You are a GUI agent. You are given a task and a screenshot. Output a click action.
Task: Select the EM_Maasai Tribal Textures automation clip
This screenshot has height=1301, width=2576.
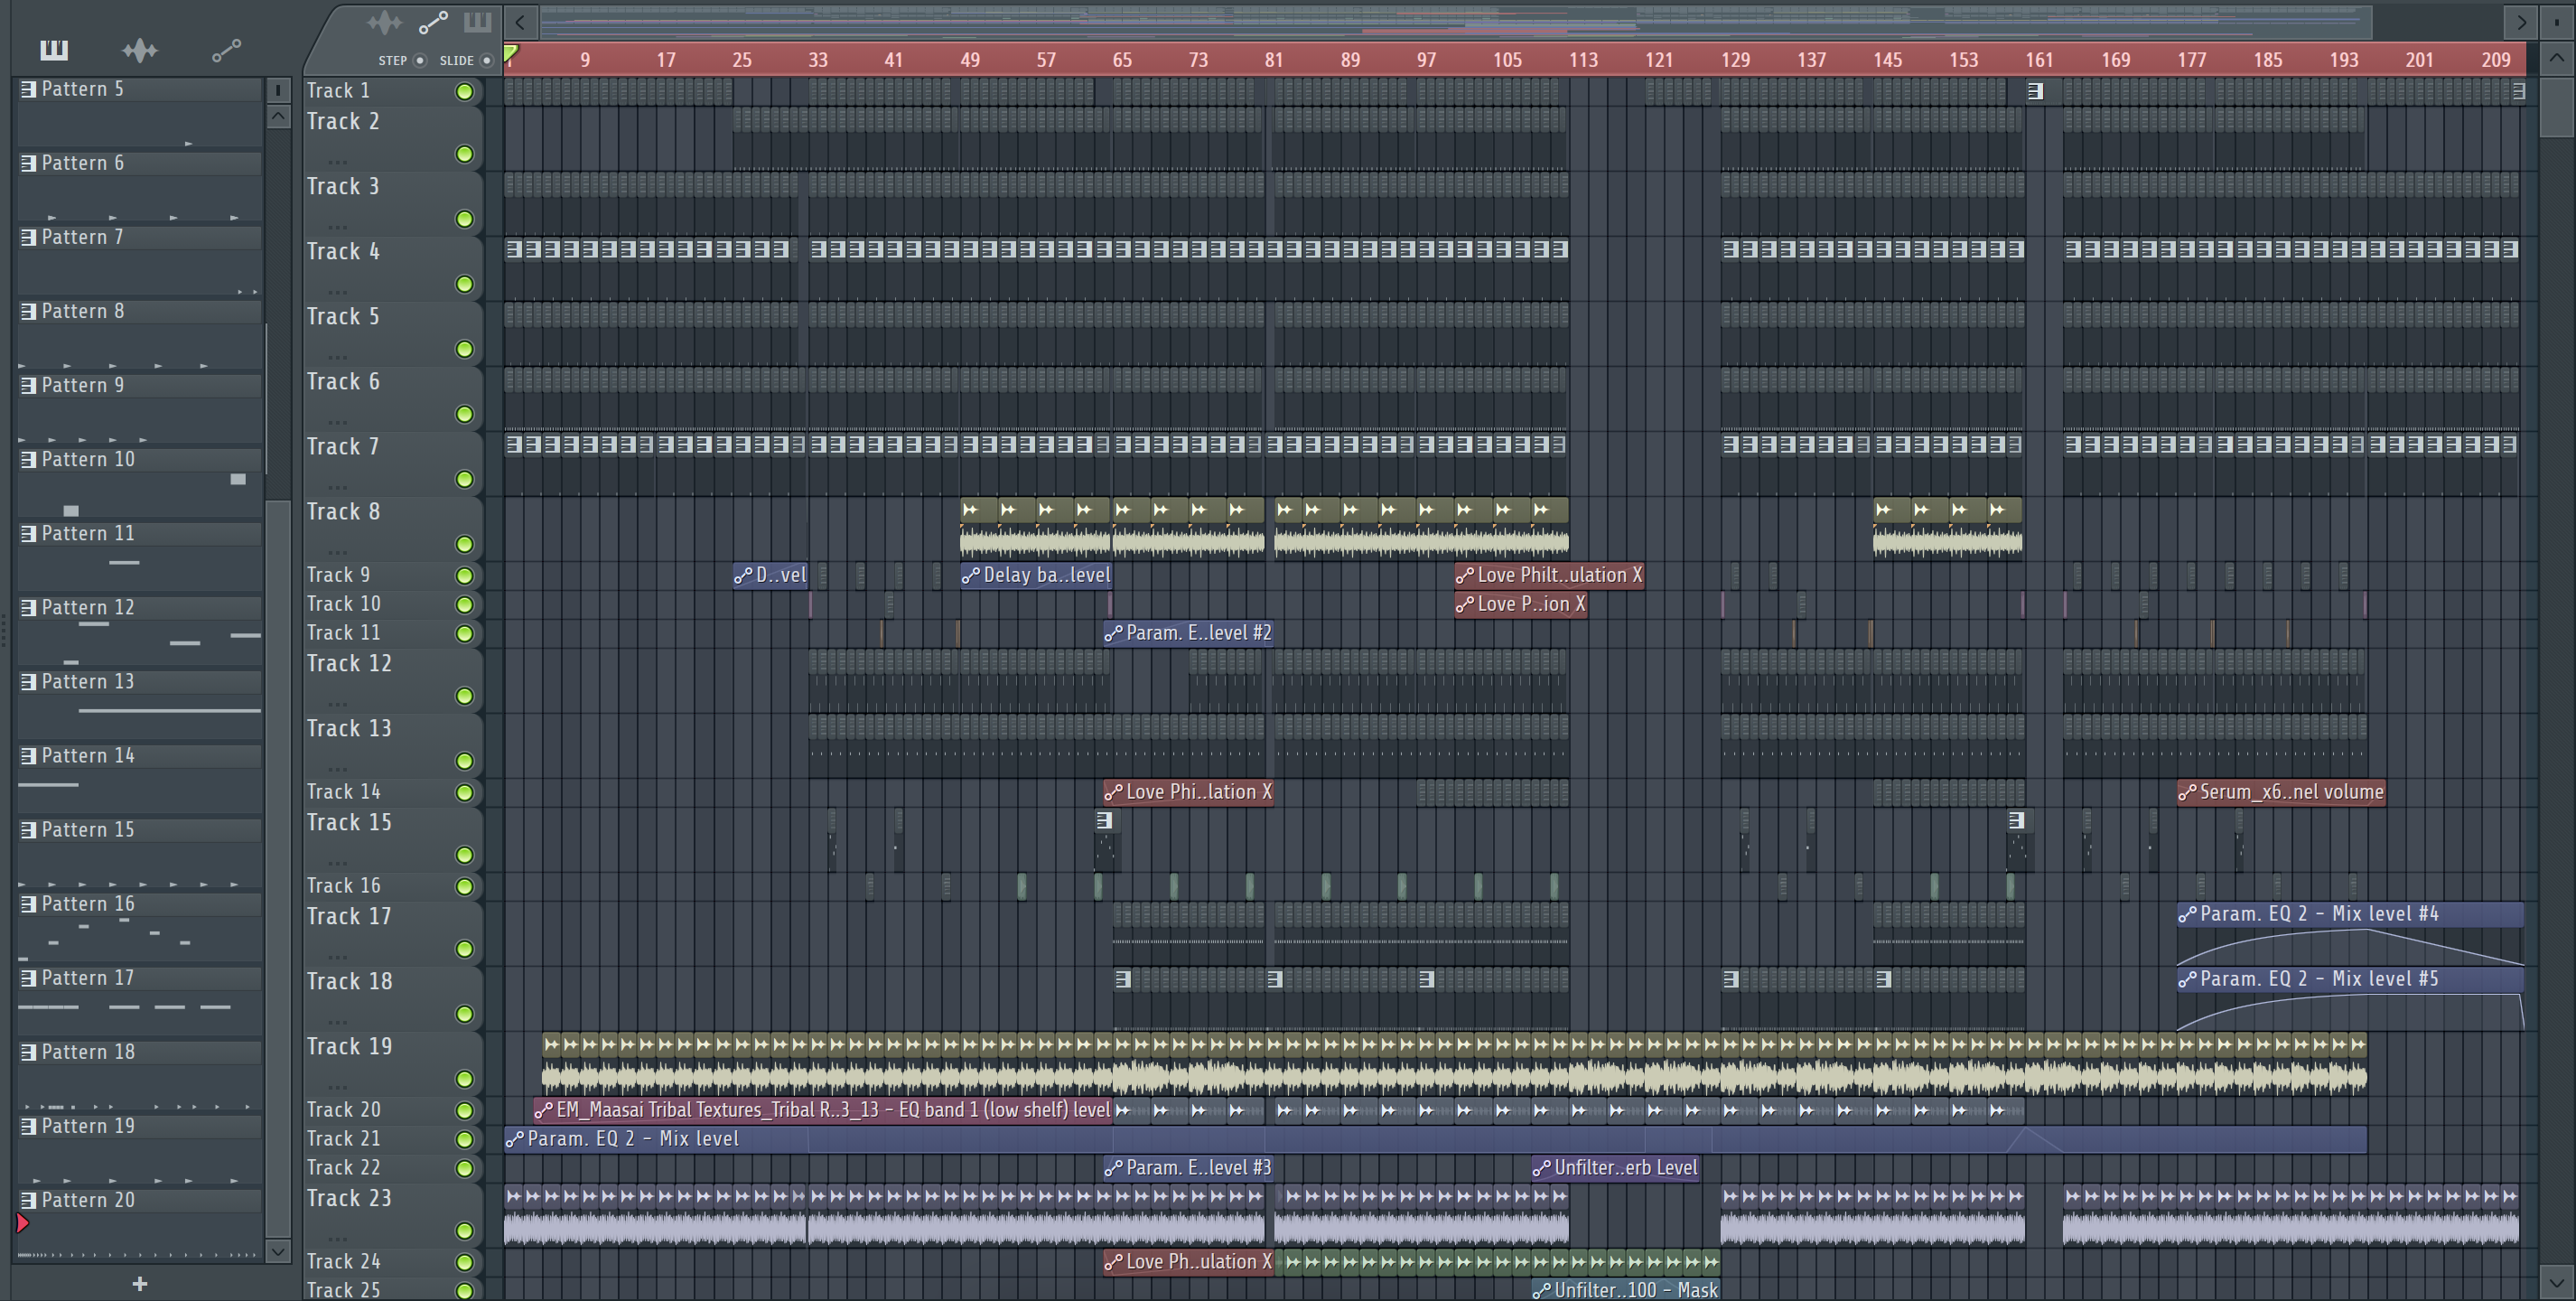pos(823,1110)
